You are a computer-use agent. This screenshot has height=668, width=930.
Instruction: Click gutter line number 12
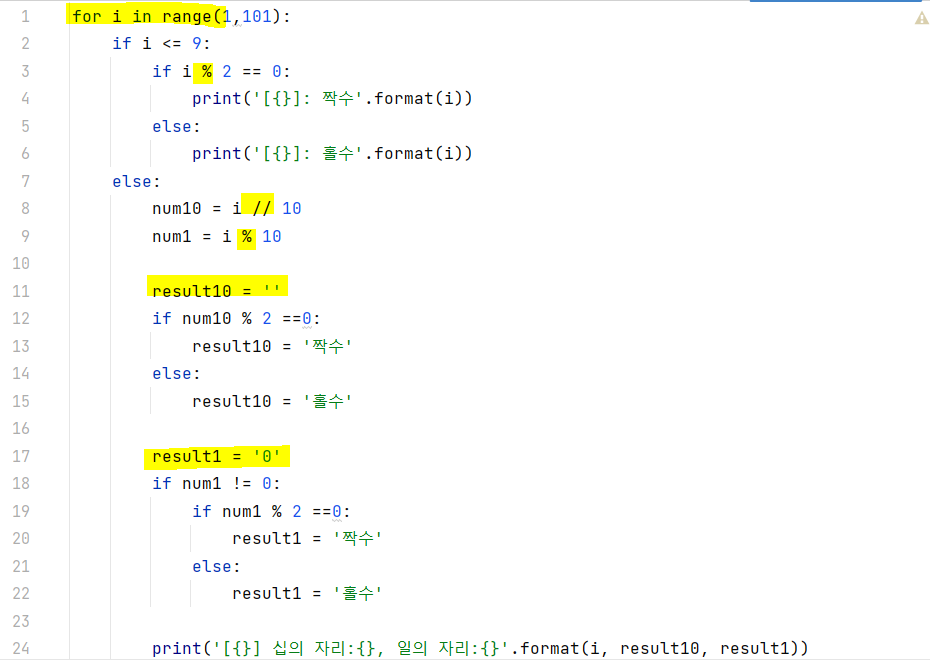click(21, 319)
